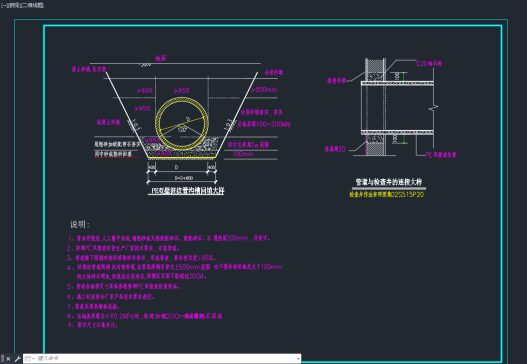Select the 抹面厚20 label

tap(335, 149)
